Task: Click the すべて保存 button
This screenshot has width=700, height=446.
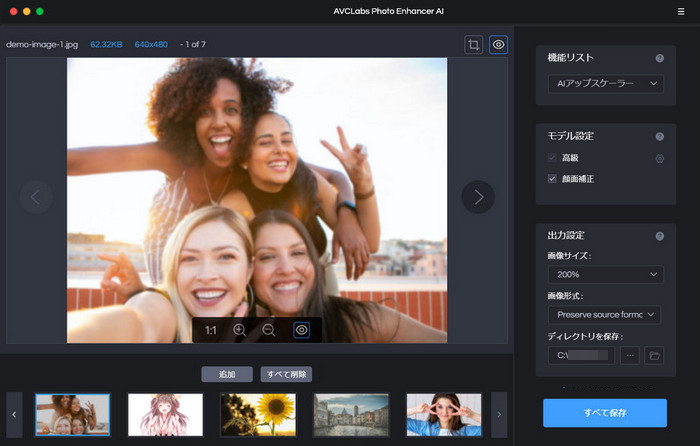Action: pyautogui.click(x=605, y=413)
